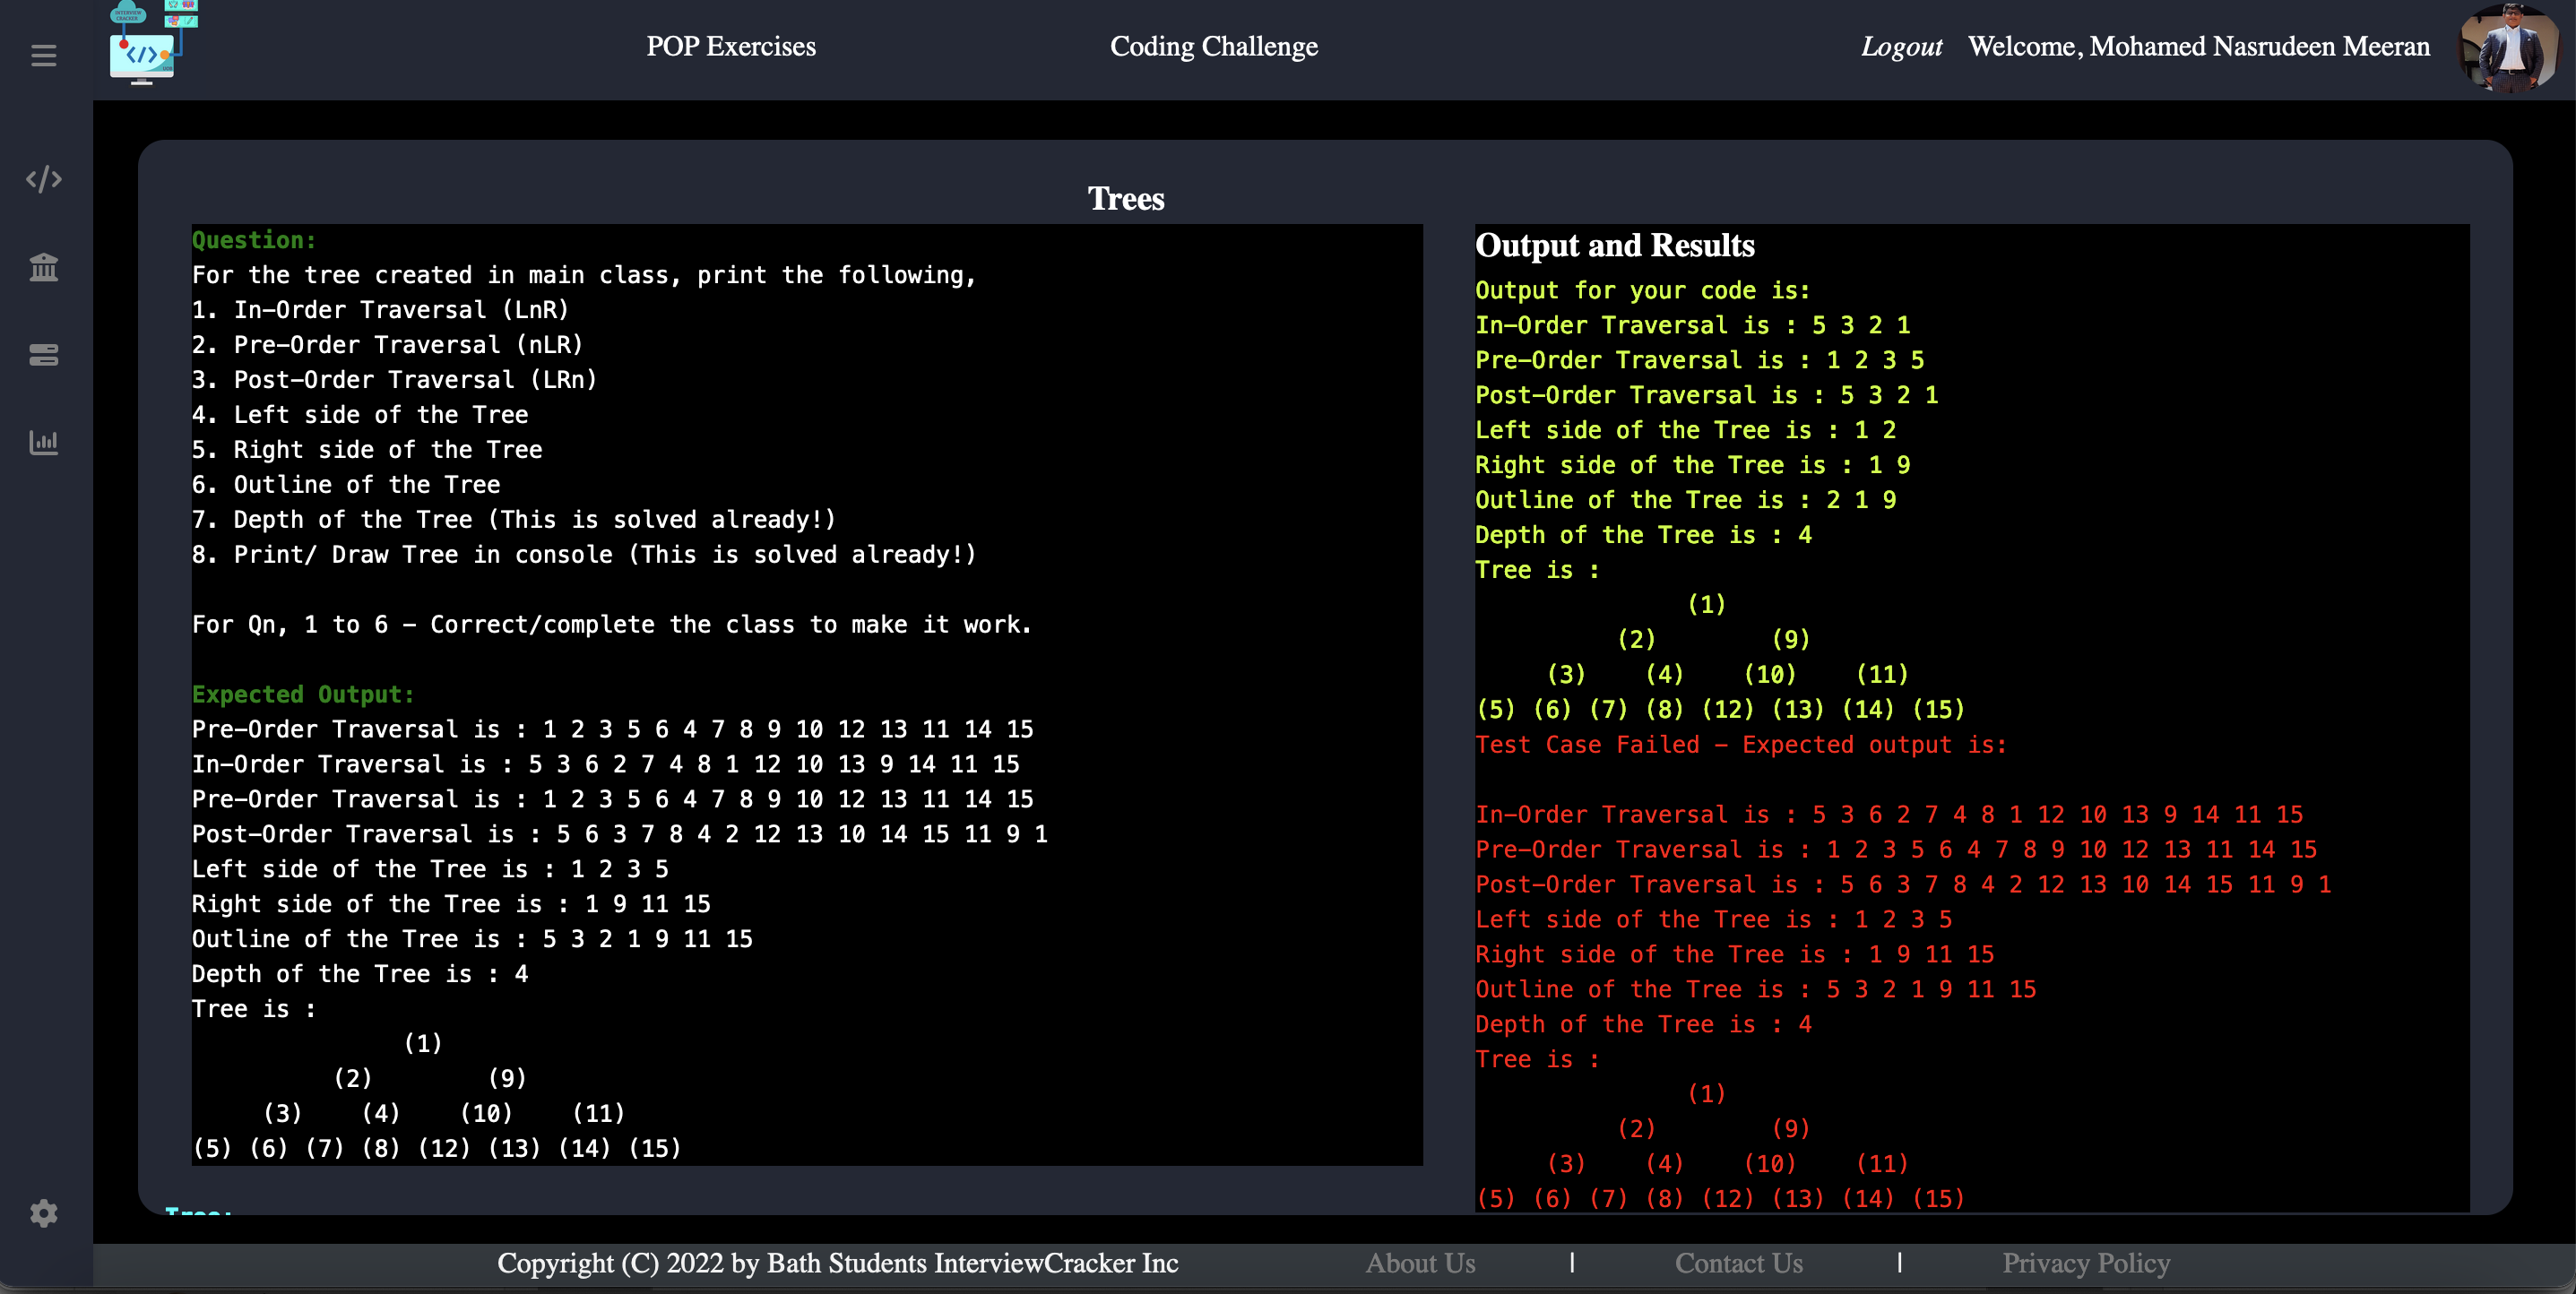Click 'Test Case Failed – Expected output is:' line
Screen dimensions: 2576x1294
point(1741,745)
